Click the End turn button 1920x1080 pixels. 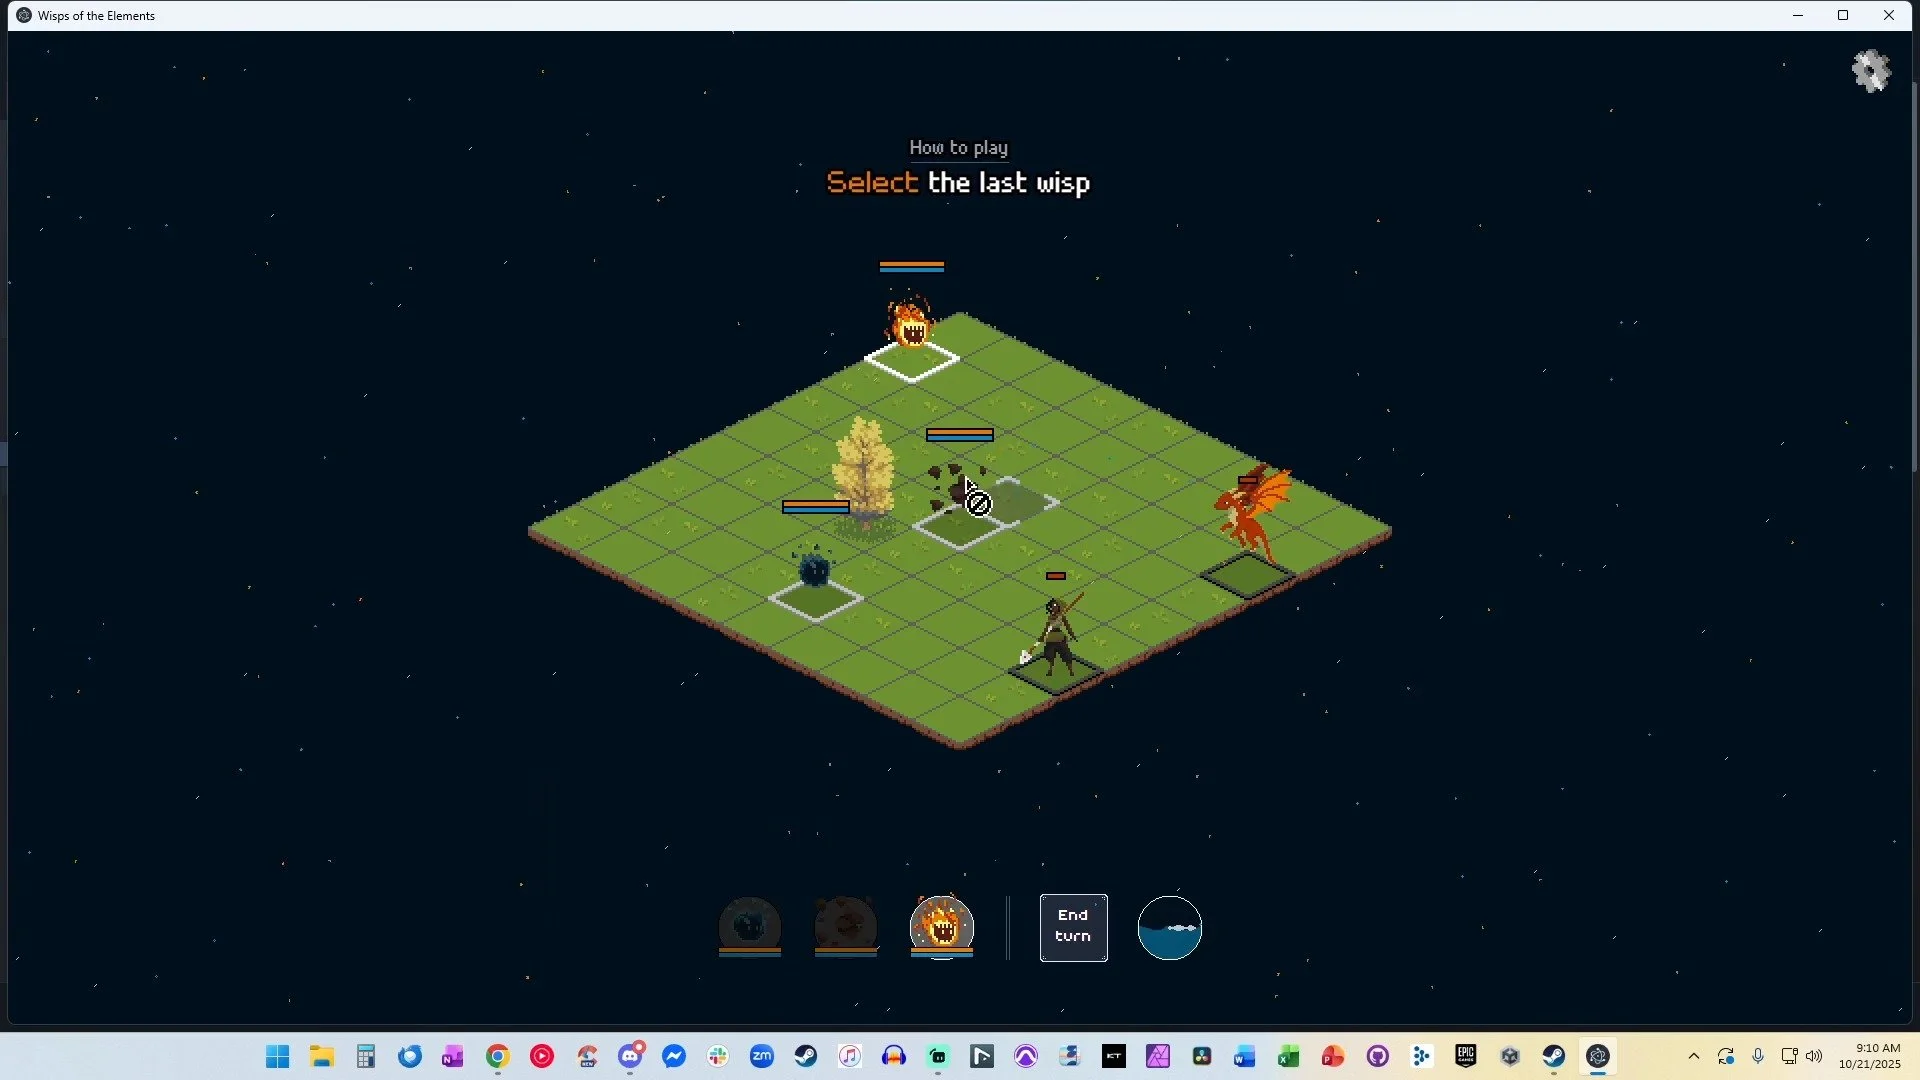pyautogui.click(x=1073, y=927)
